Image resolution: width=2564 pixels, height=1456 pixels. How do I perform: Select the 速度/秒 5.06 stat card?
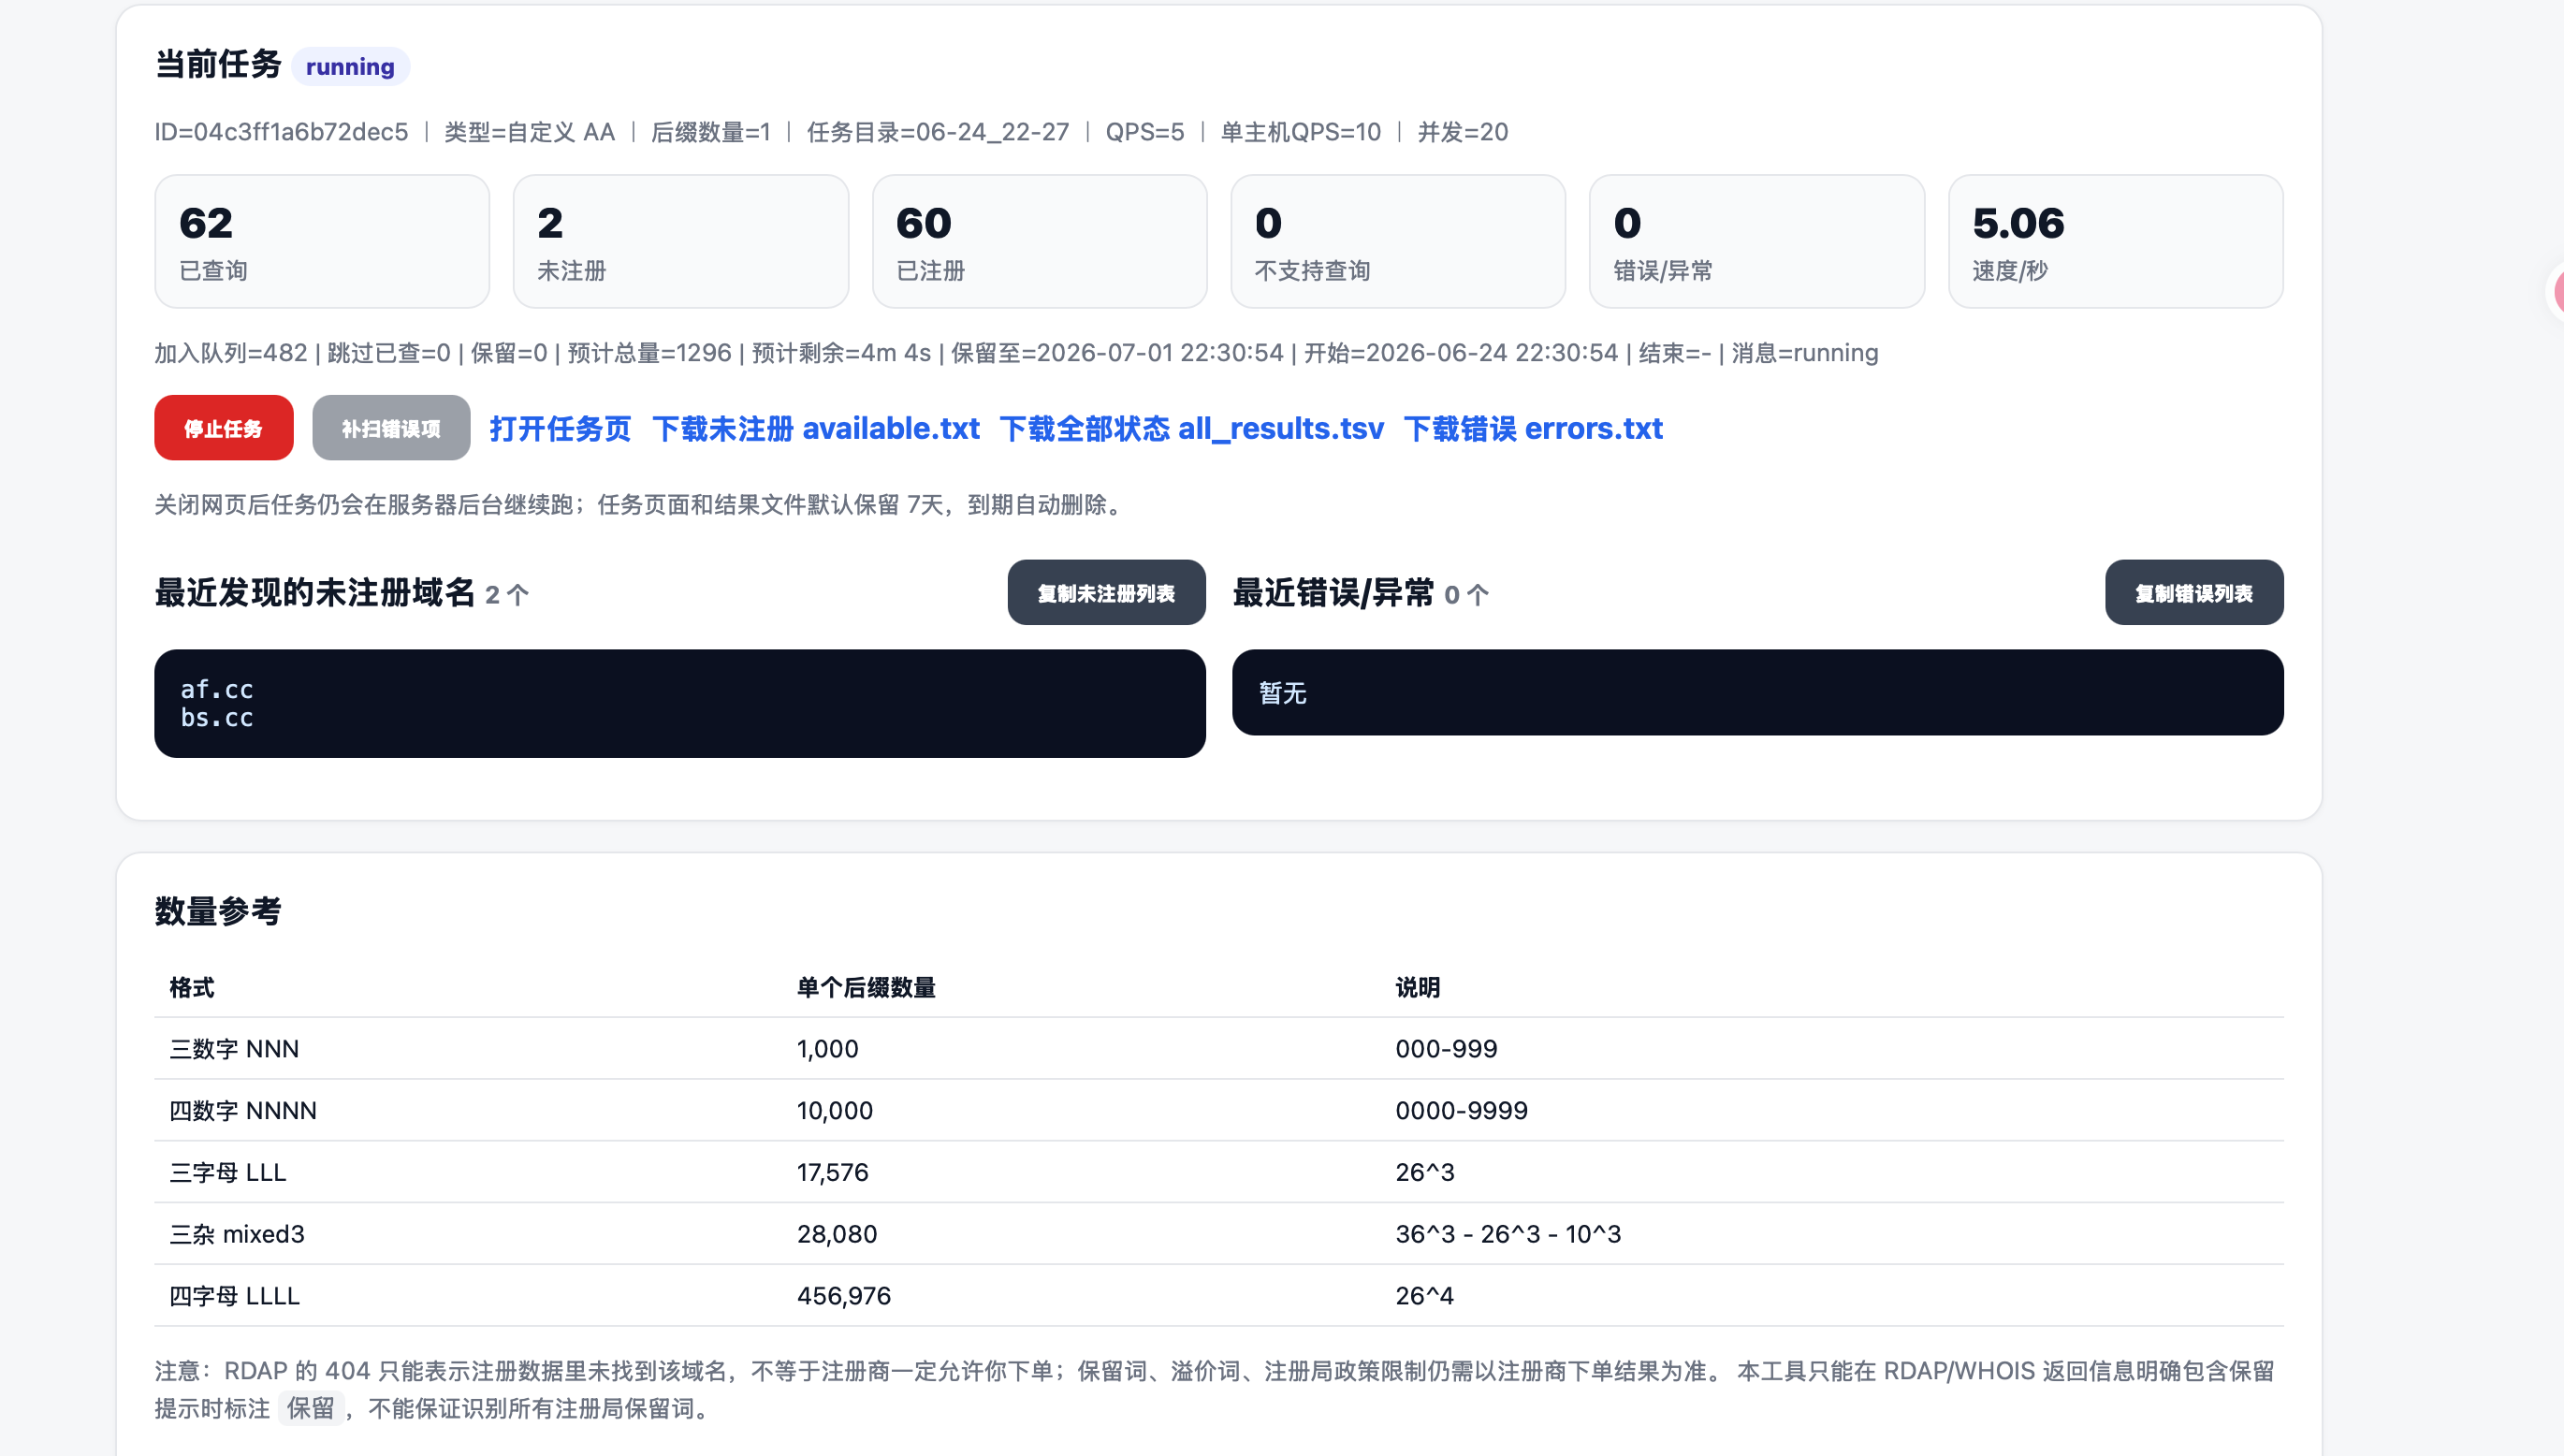coord(2116,242)
